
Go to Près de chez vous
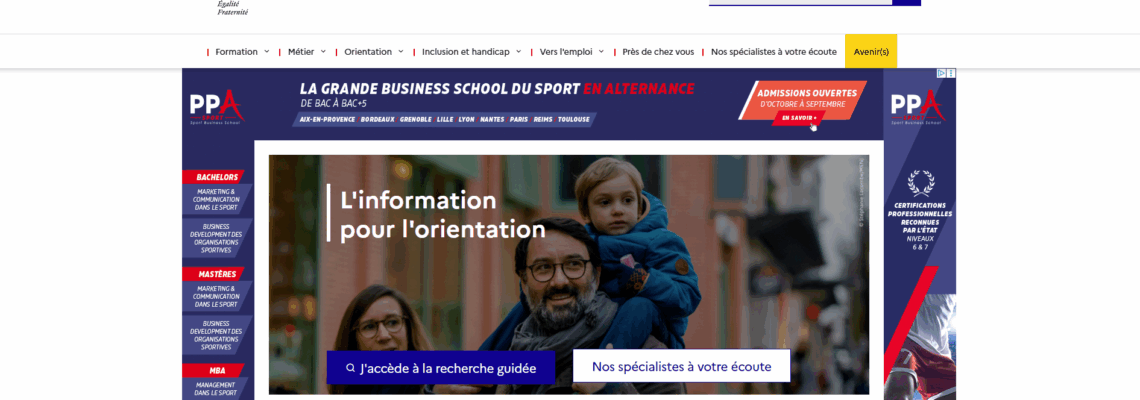tap(658, 52)
